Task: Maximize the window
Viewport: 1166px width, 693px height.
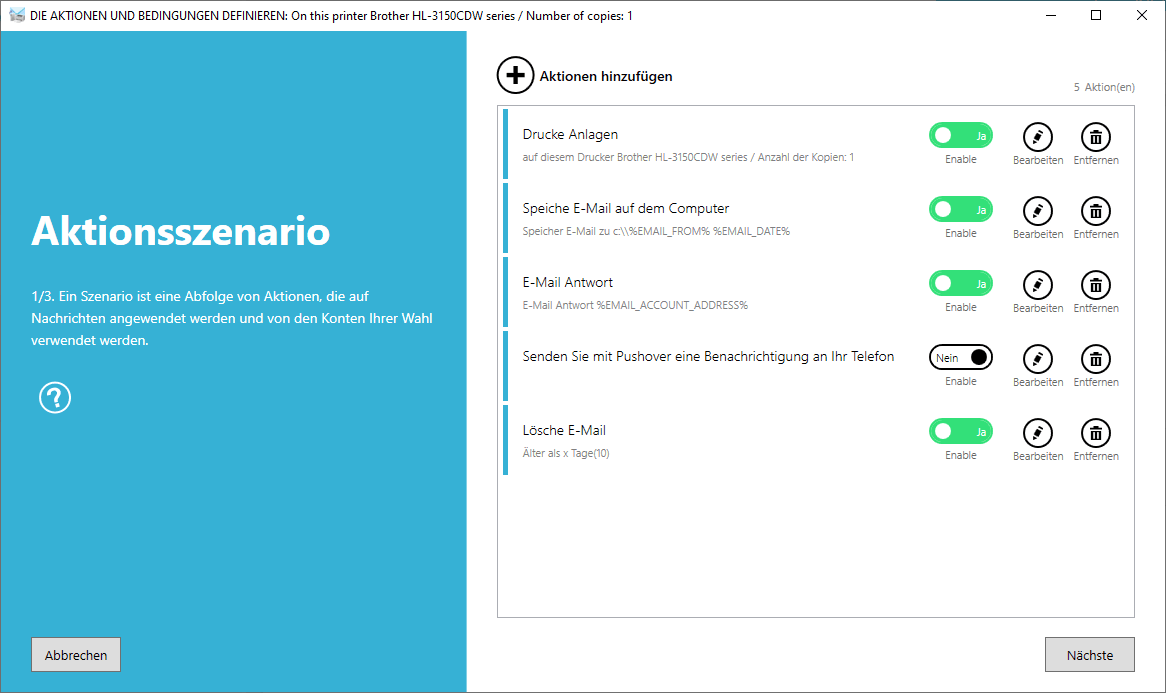Action: (x=1095, y=15)
